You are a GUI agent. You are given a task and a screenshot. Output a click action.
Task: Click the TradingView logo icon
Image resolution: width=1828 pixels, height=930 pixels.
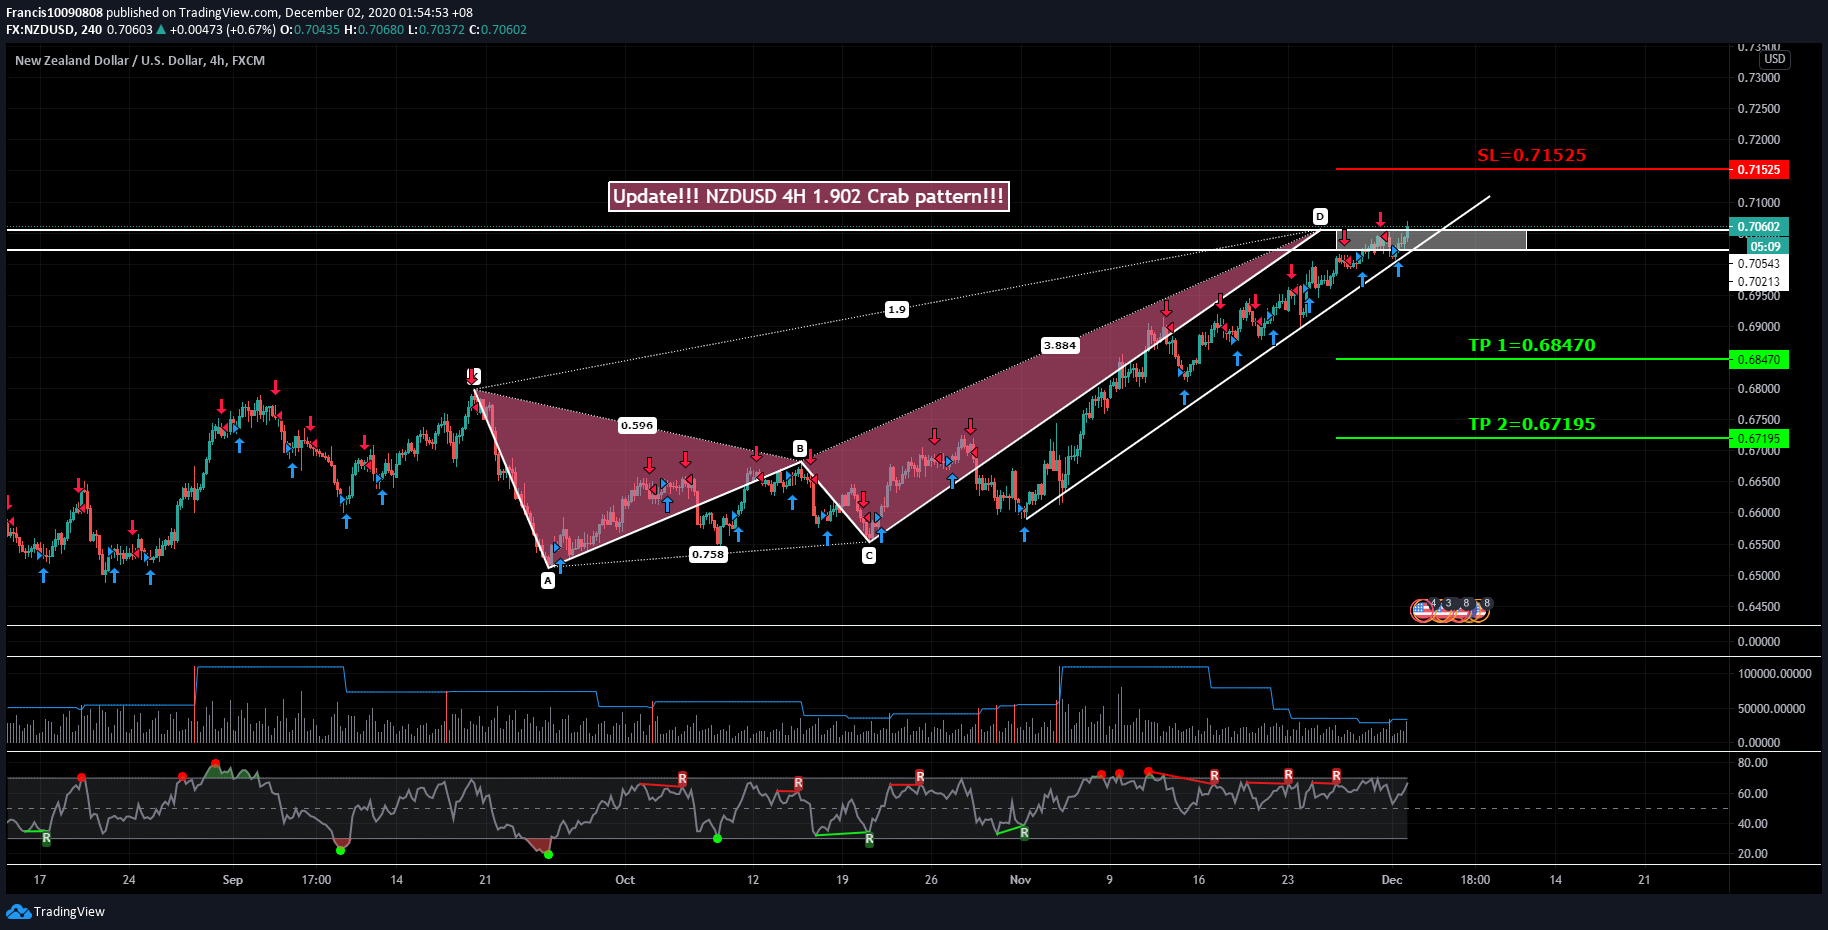tap(18, 911)
